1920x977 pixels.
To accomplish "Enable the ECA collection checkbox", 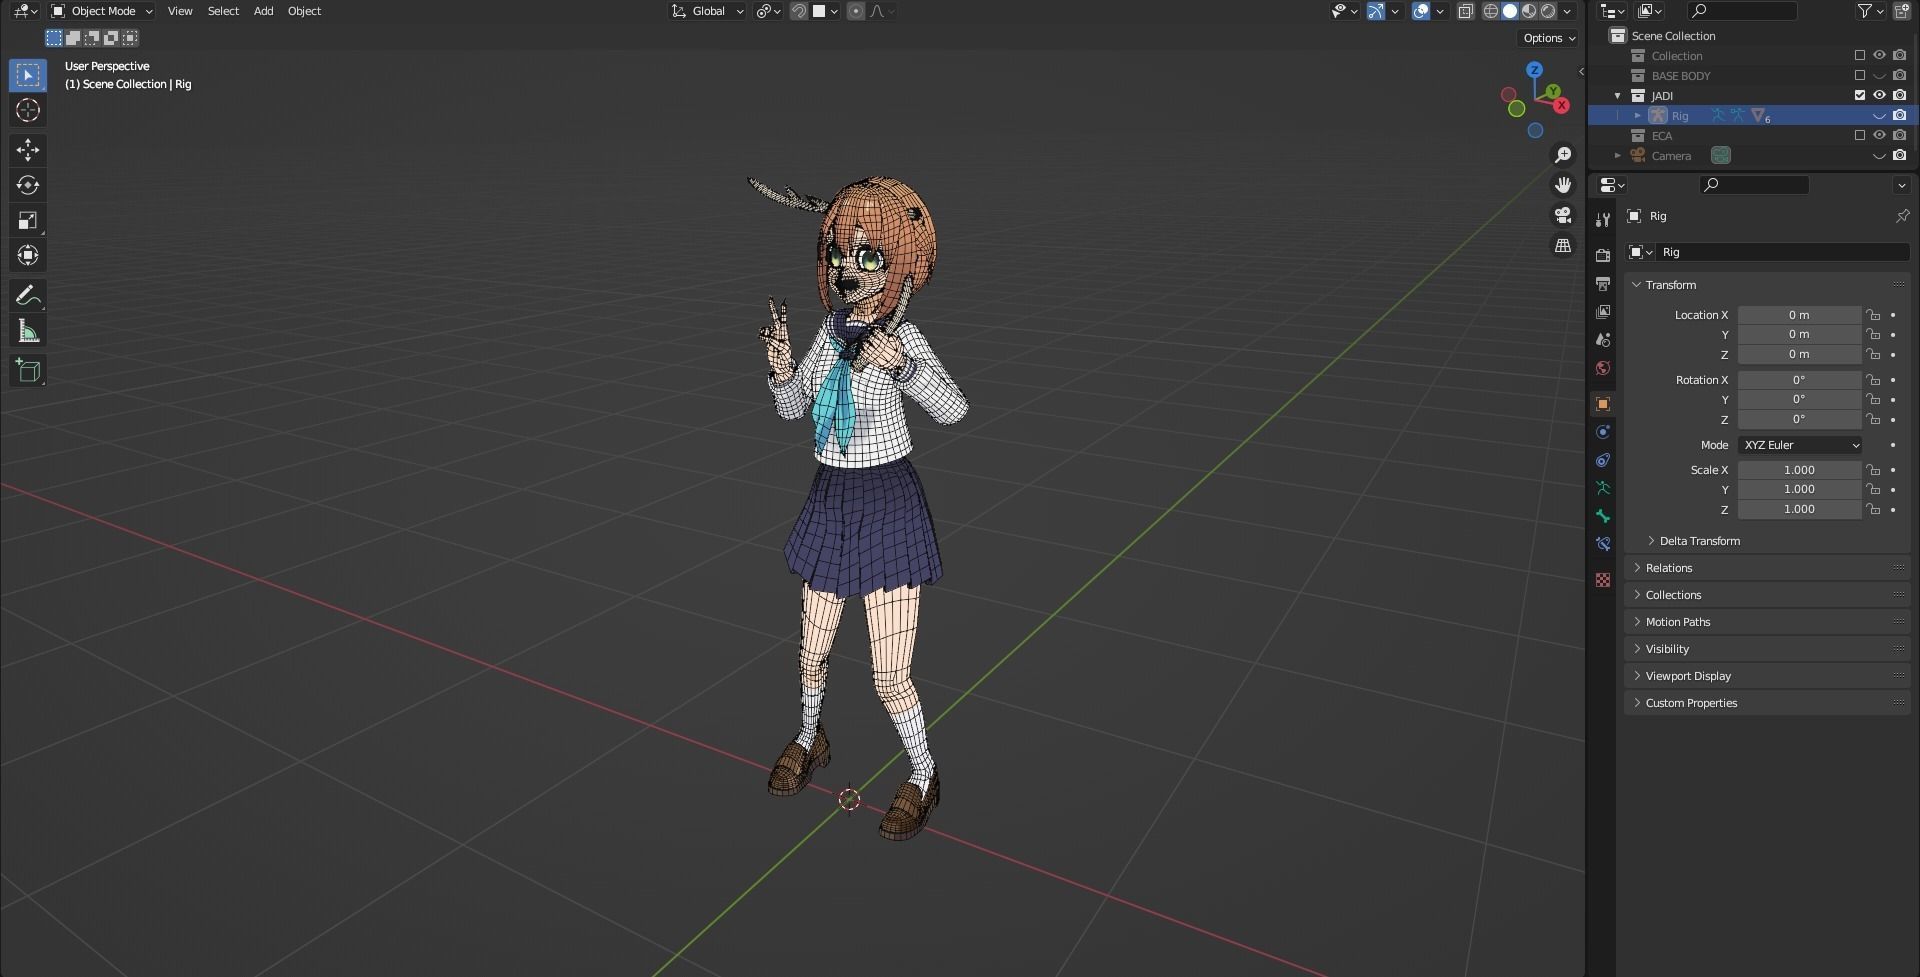I will (1860, 136).
